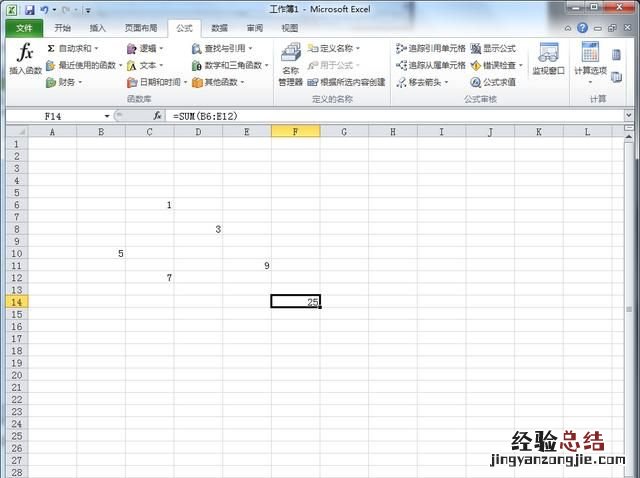Select cell E10 containing 9
The height and width of the screenshot is (478, 640).
(247, 266)
